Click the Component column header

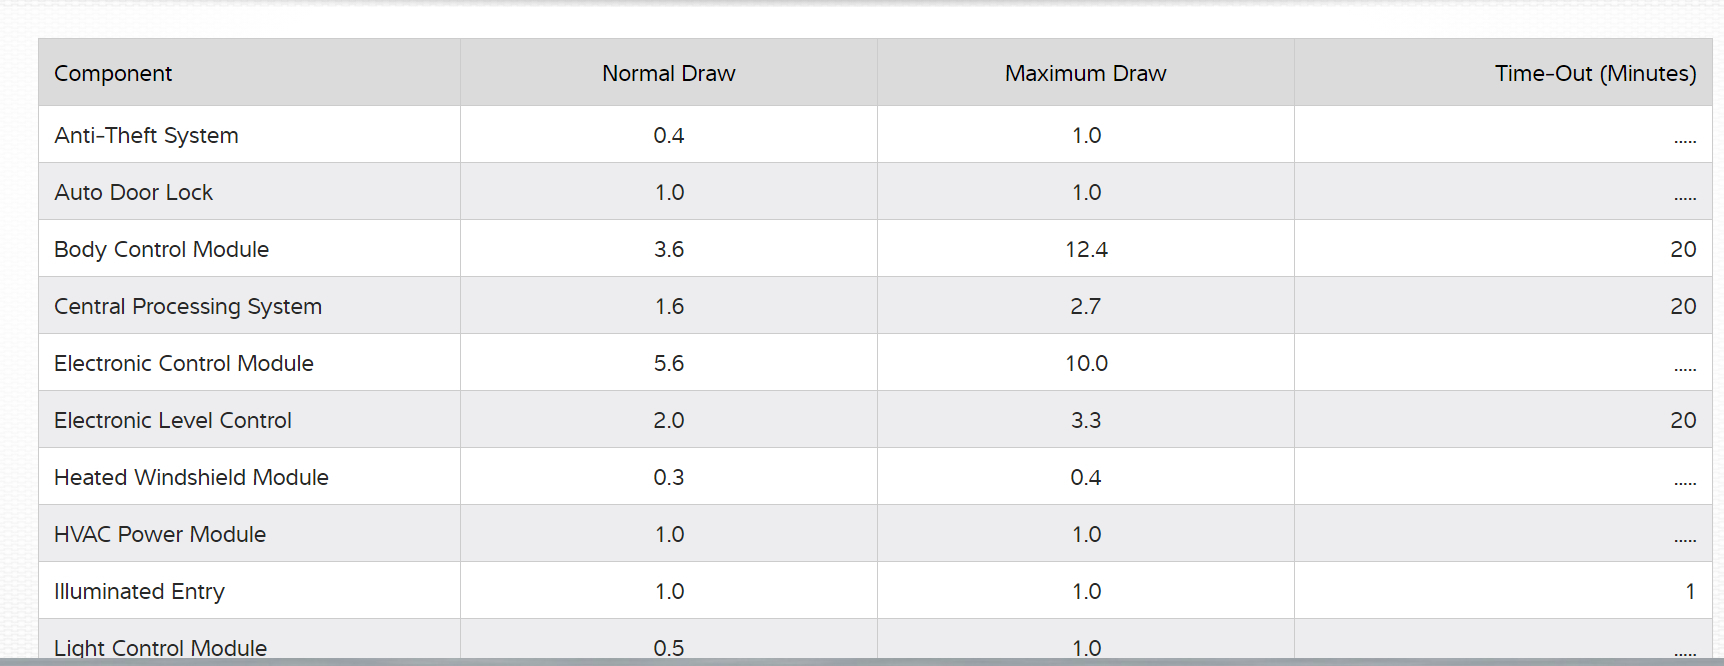pos(113,73)
